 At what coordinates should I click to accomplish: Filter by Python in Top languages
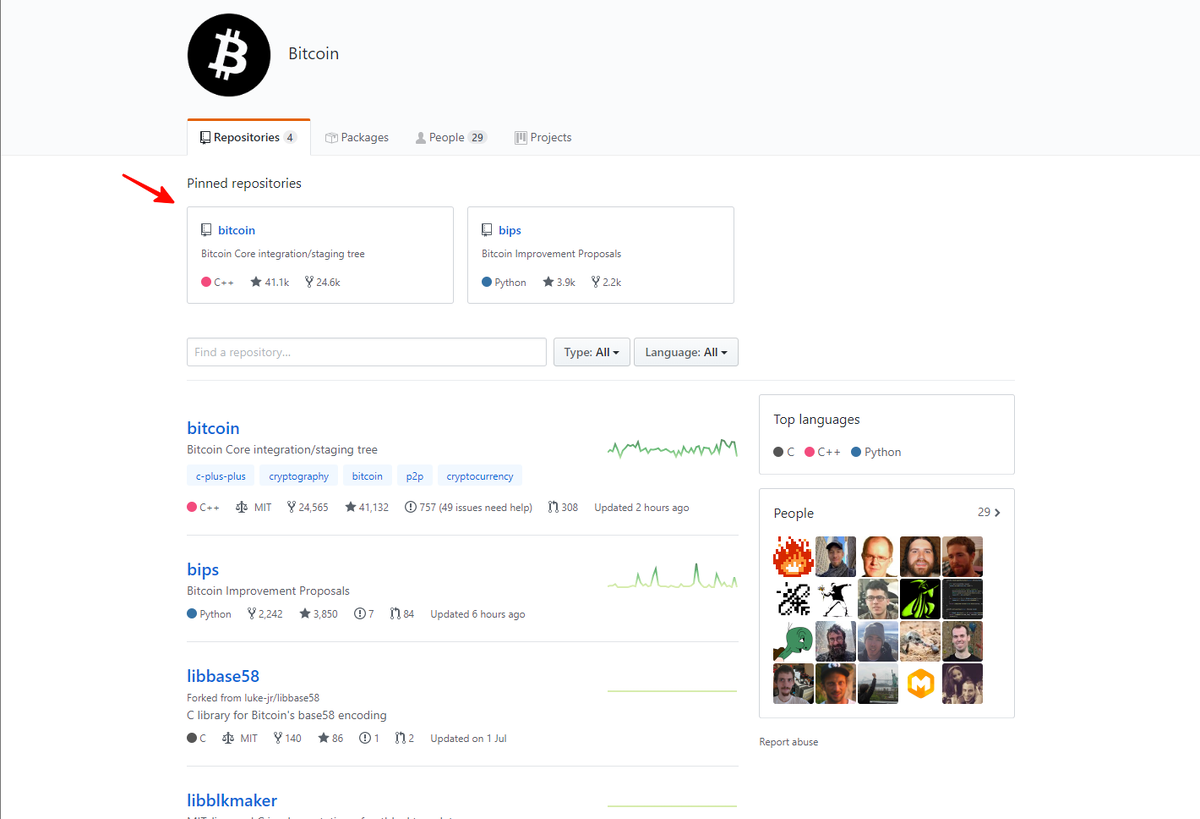point(876,452)
